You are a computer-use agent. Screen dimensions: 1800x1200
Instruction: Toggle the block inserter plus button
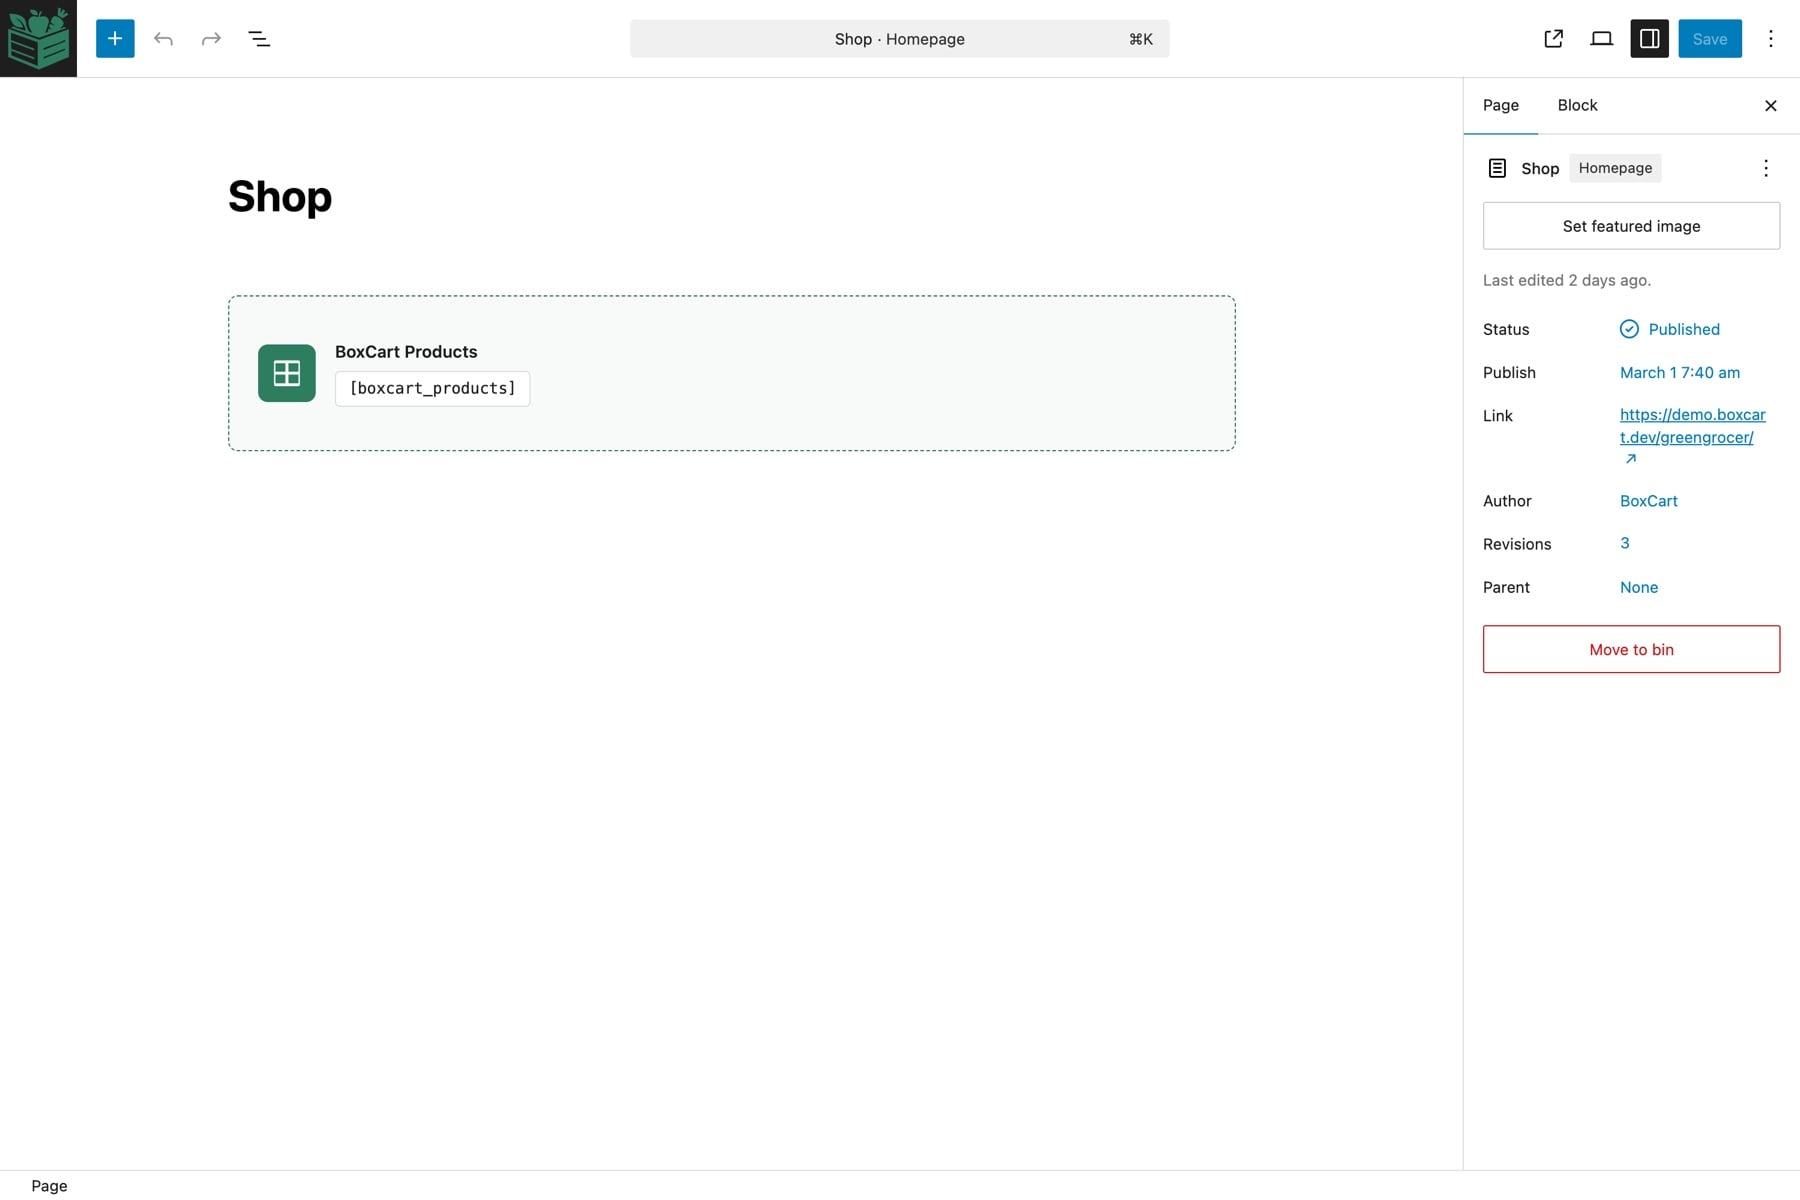click(x=115, y=38)
